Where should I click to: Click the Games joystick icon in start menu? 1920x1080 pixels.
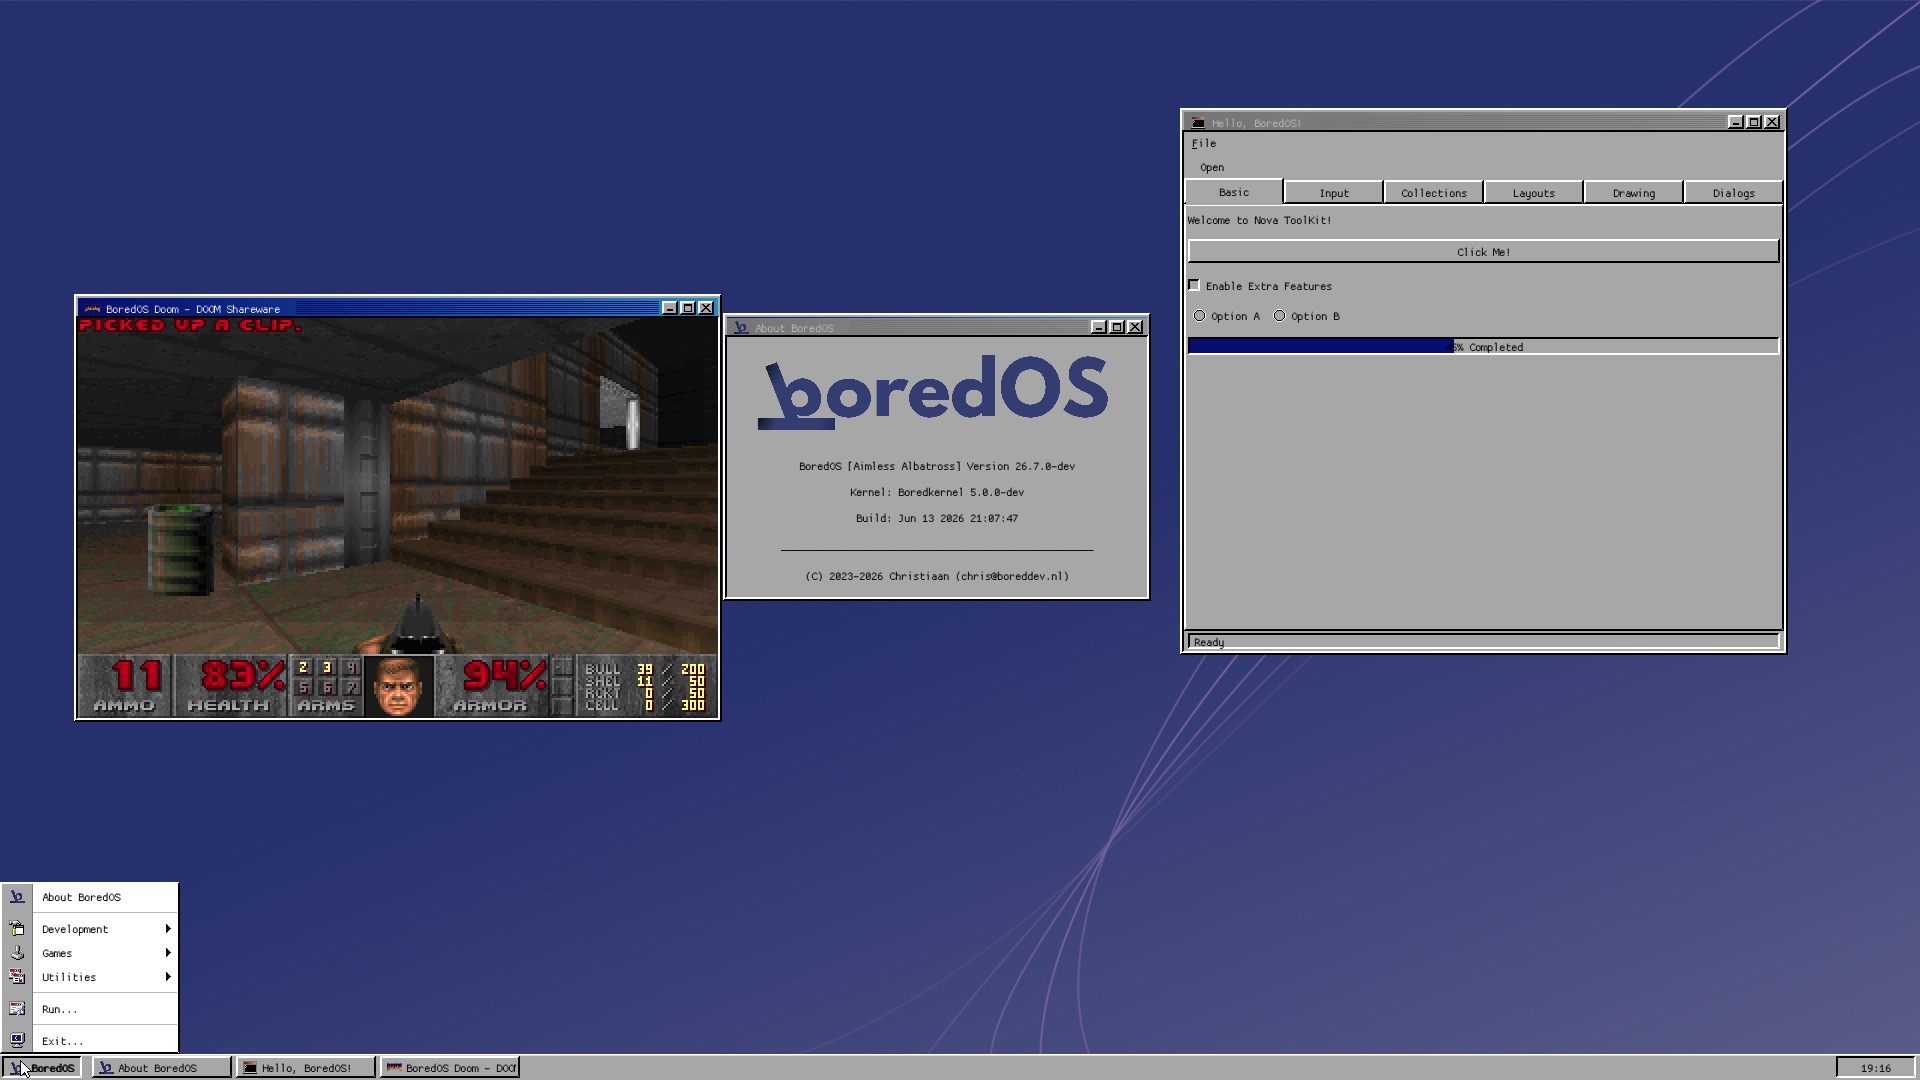(17, 953)
